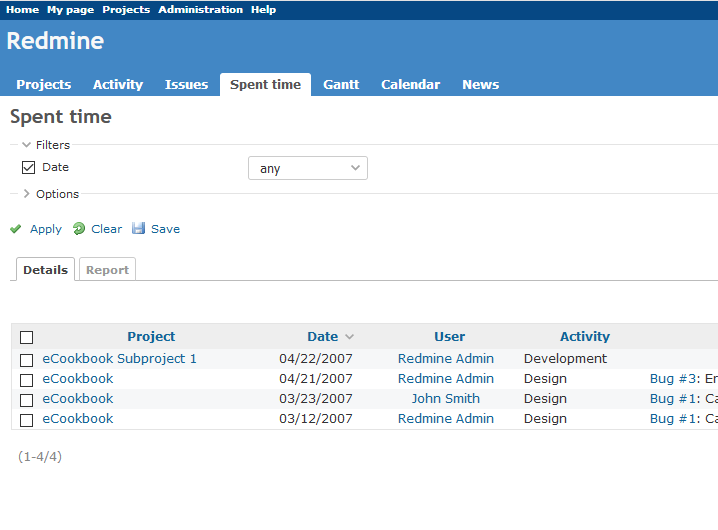The image size is (718, 530).
Task: Click Design activity in the 04/21/2007 row
Action: [x=545, y=379]
